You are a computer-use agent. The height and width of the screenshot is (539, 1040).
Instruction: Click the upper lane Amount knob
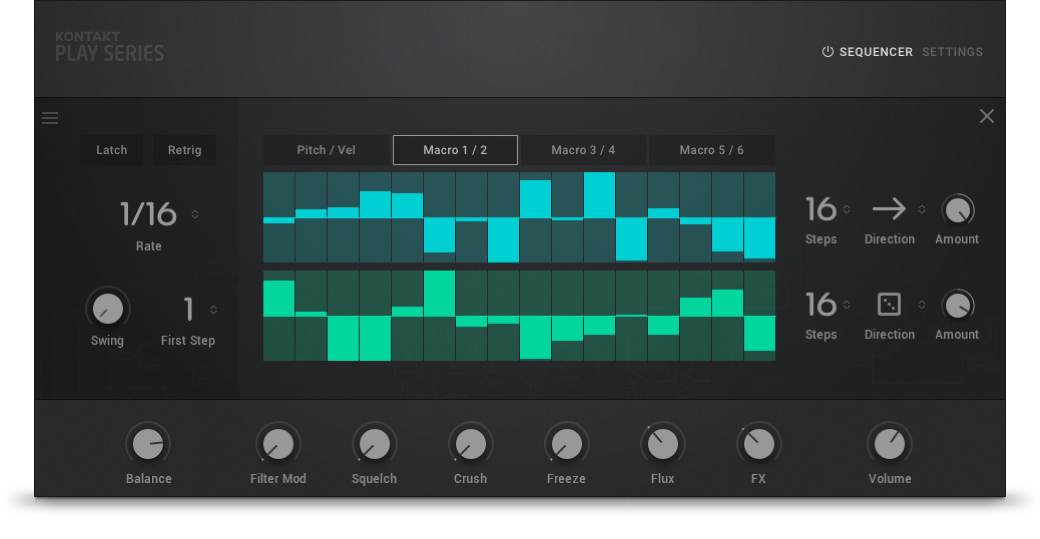(957, 210)
